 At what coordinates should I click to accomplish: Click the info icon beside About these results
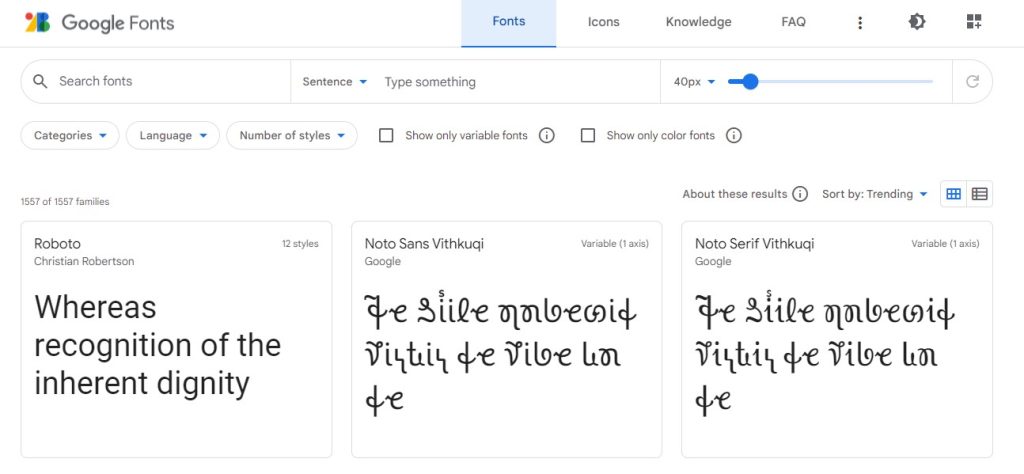pos(800,194)
